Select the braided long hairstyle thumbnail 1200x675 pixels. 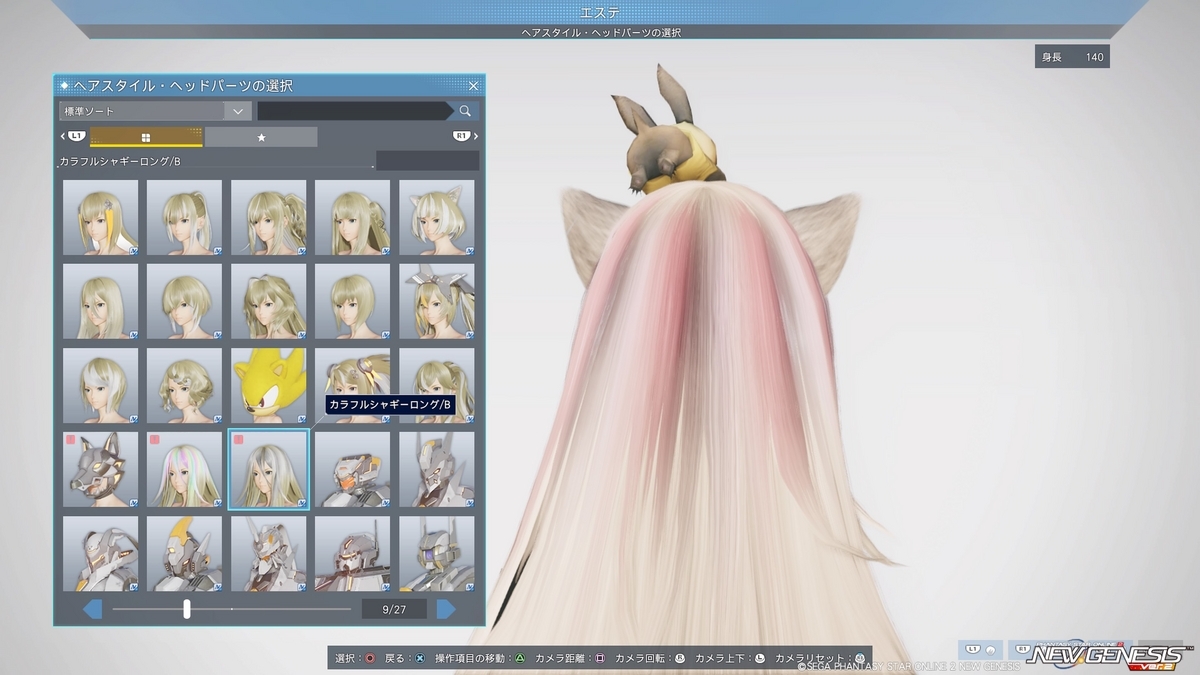coord(353,217)
